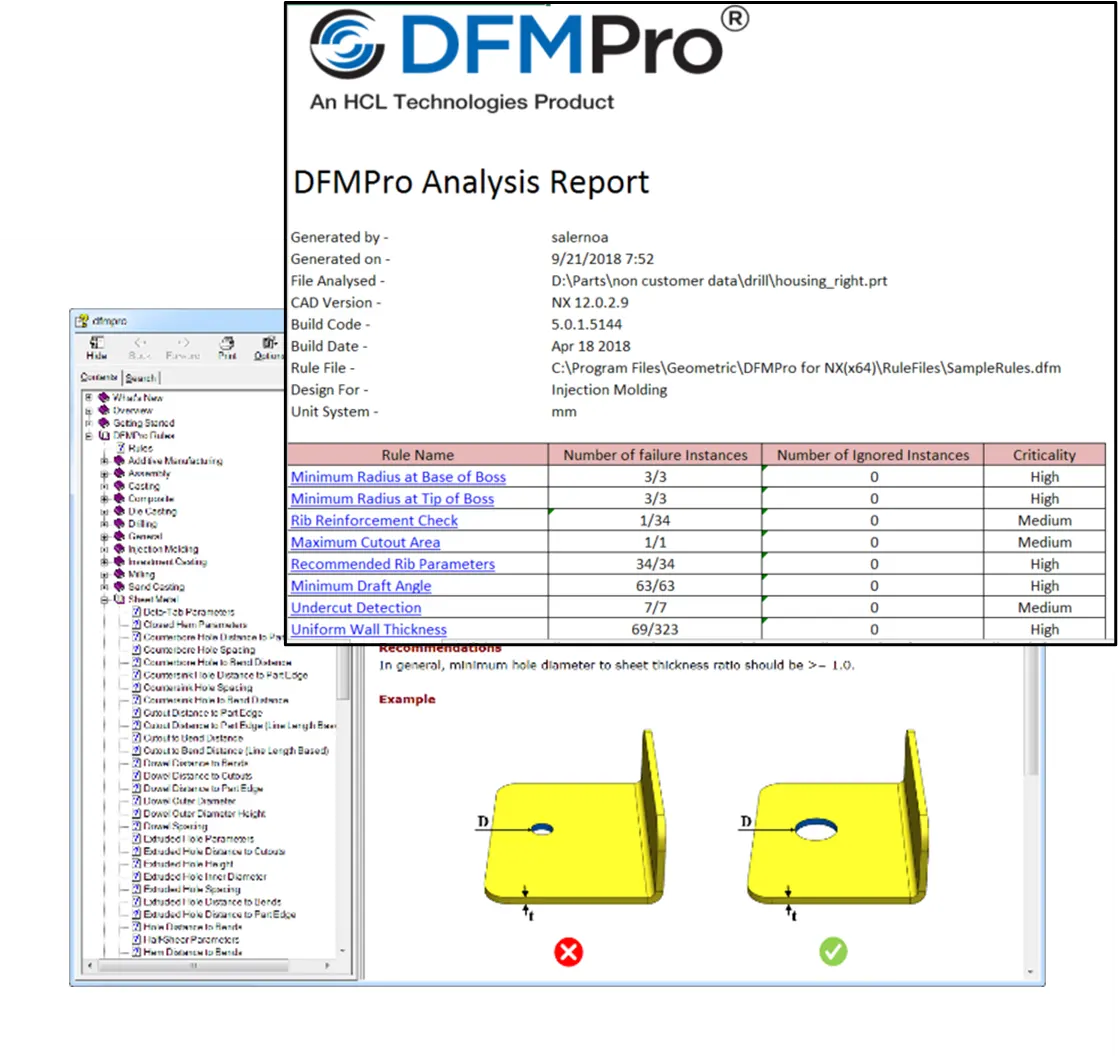Select Dowel Outer Diameter help topic
The width and height of the screenshot is (1118, 1056).
pos(190,801)
